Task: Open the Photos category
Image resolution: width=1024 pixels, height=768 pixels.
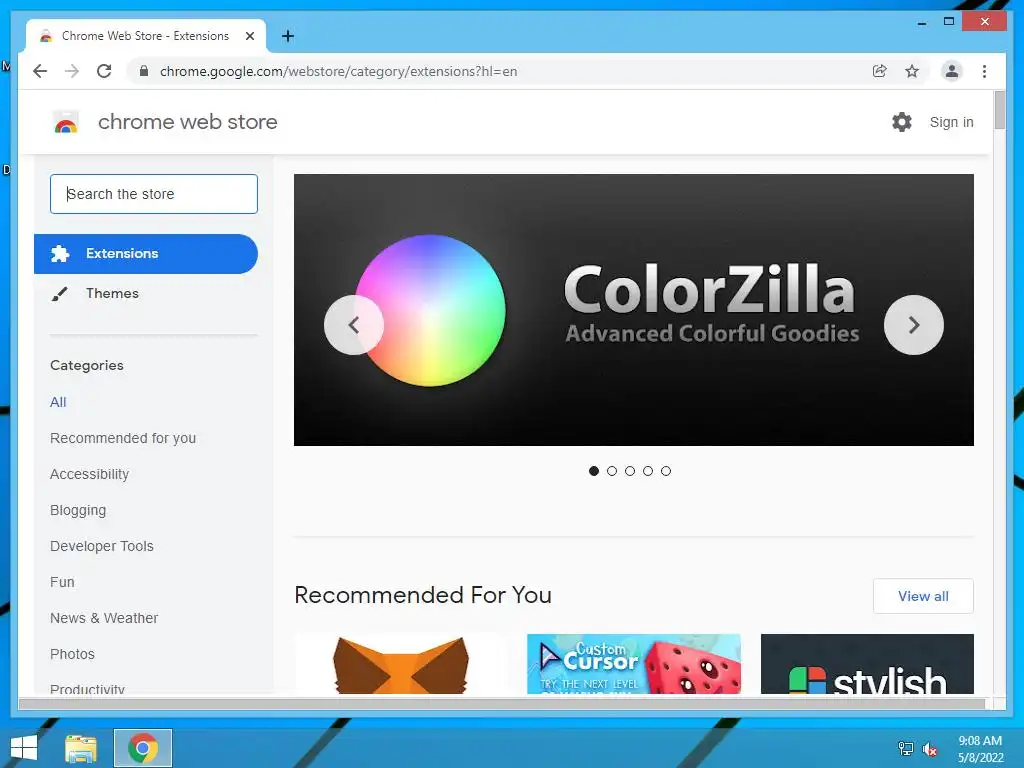Action: (72, 654)
